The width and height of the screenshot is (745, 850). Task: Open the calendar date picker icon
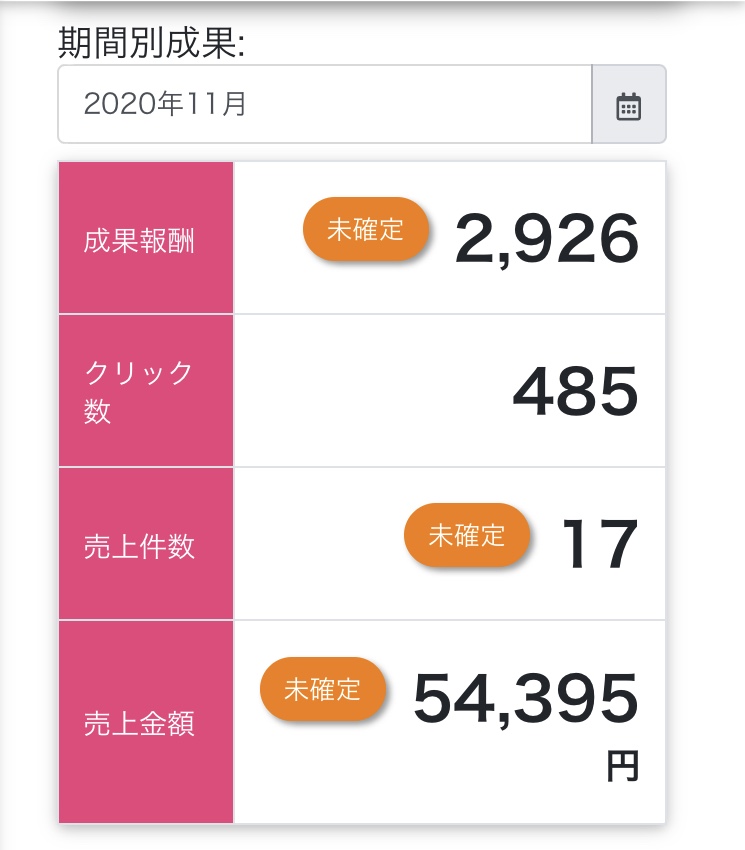pyautogui.click(x=629, y=104)
